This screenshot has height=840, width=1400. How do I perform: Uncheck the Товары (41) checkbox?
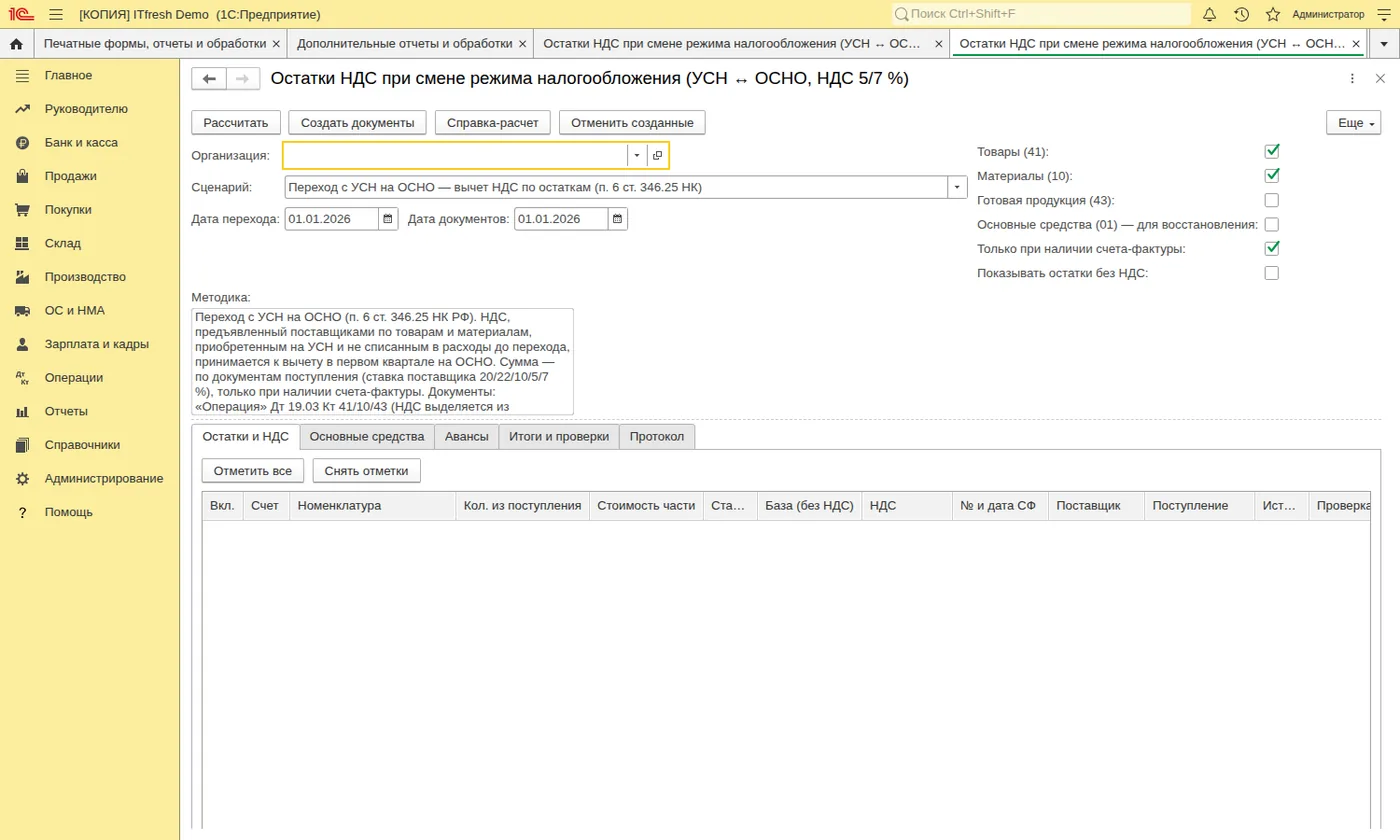pyautogui.click(x=1272, y=152)
